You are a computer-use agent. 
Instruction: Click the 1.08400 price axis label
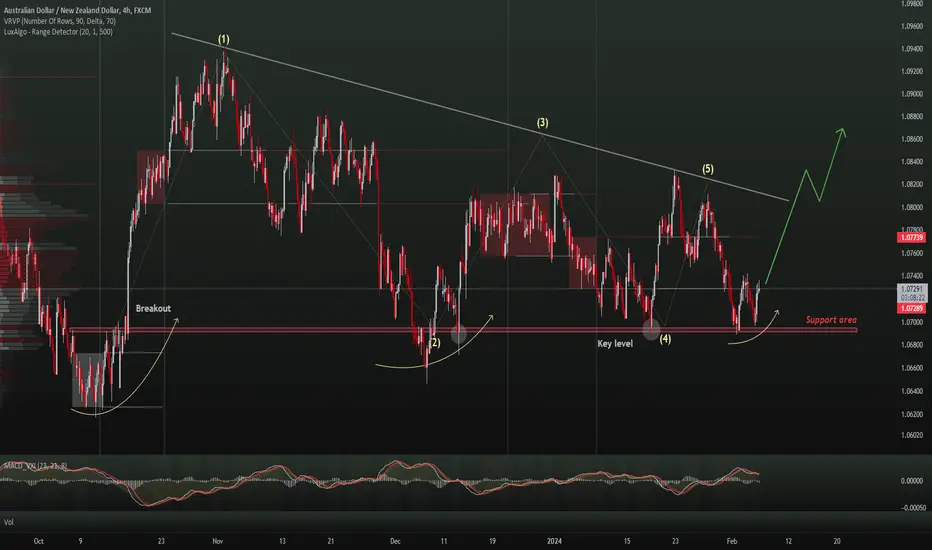pyautogui.click(x=911, y=162)
